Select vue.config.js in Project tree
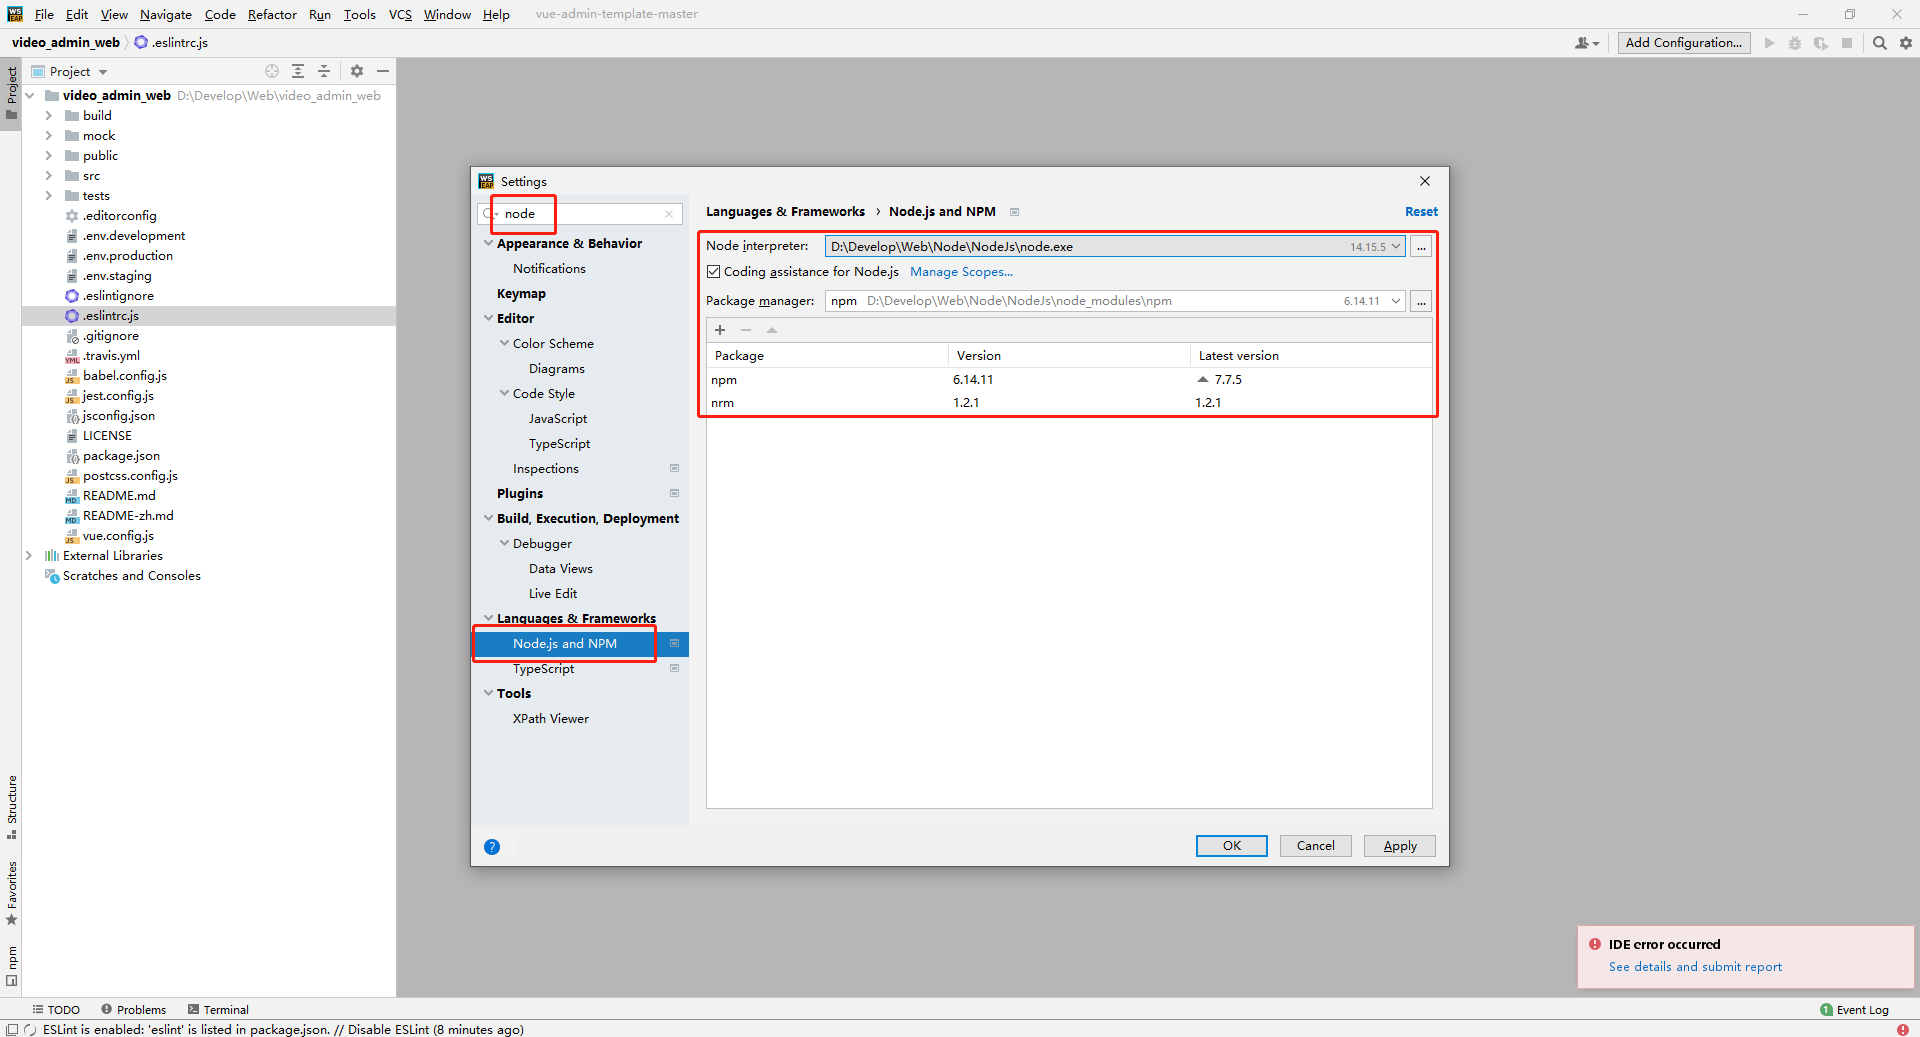Screen dimensions: 1920x1037 [x=118, y=536]
